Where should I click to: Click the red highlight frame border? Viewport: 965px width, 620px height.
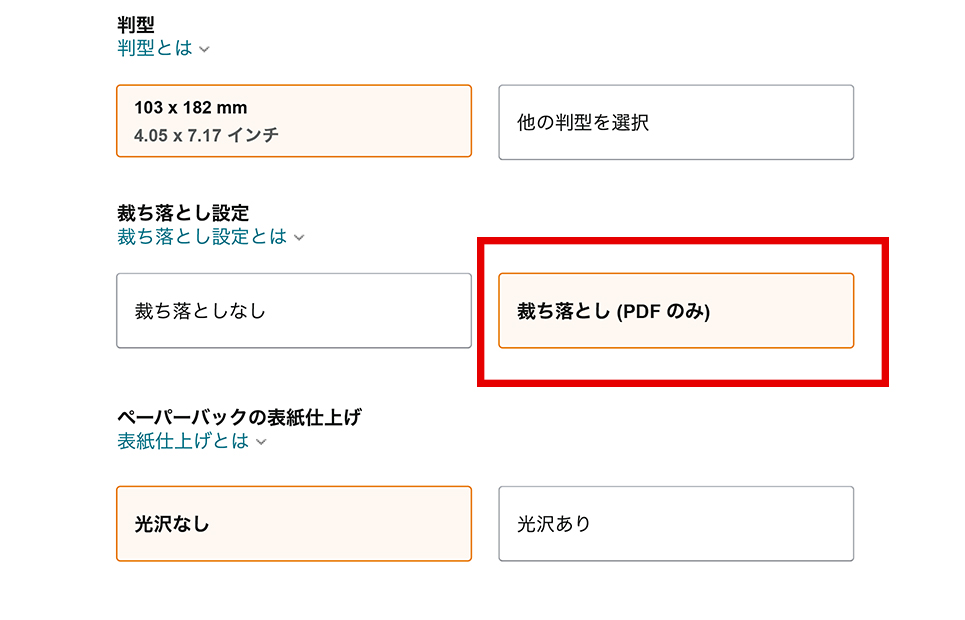tap(683, 242)
